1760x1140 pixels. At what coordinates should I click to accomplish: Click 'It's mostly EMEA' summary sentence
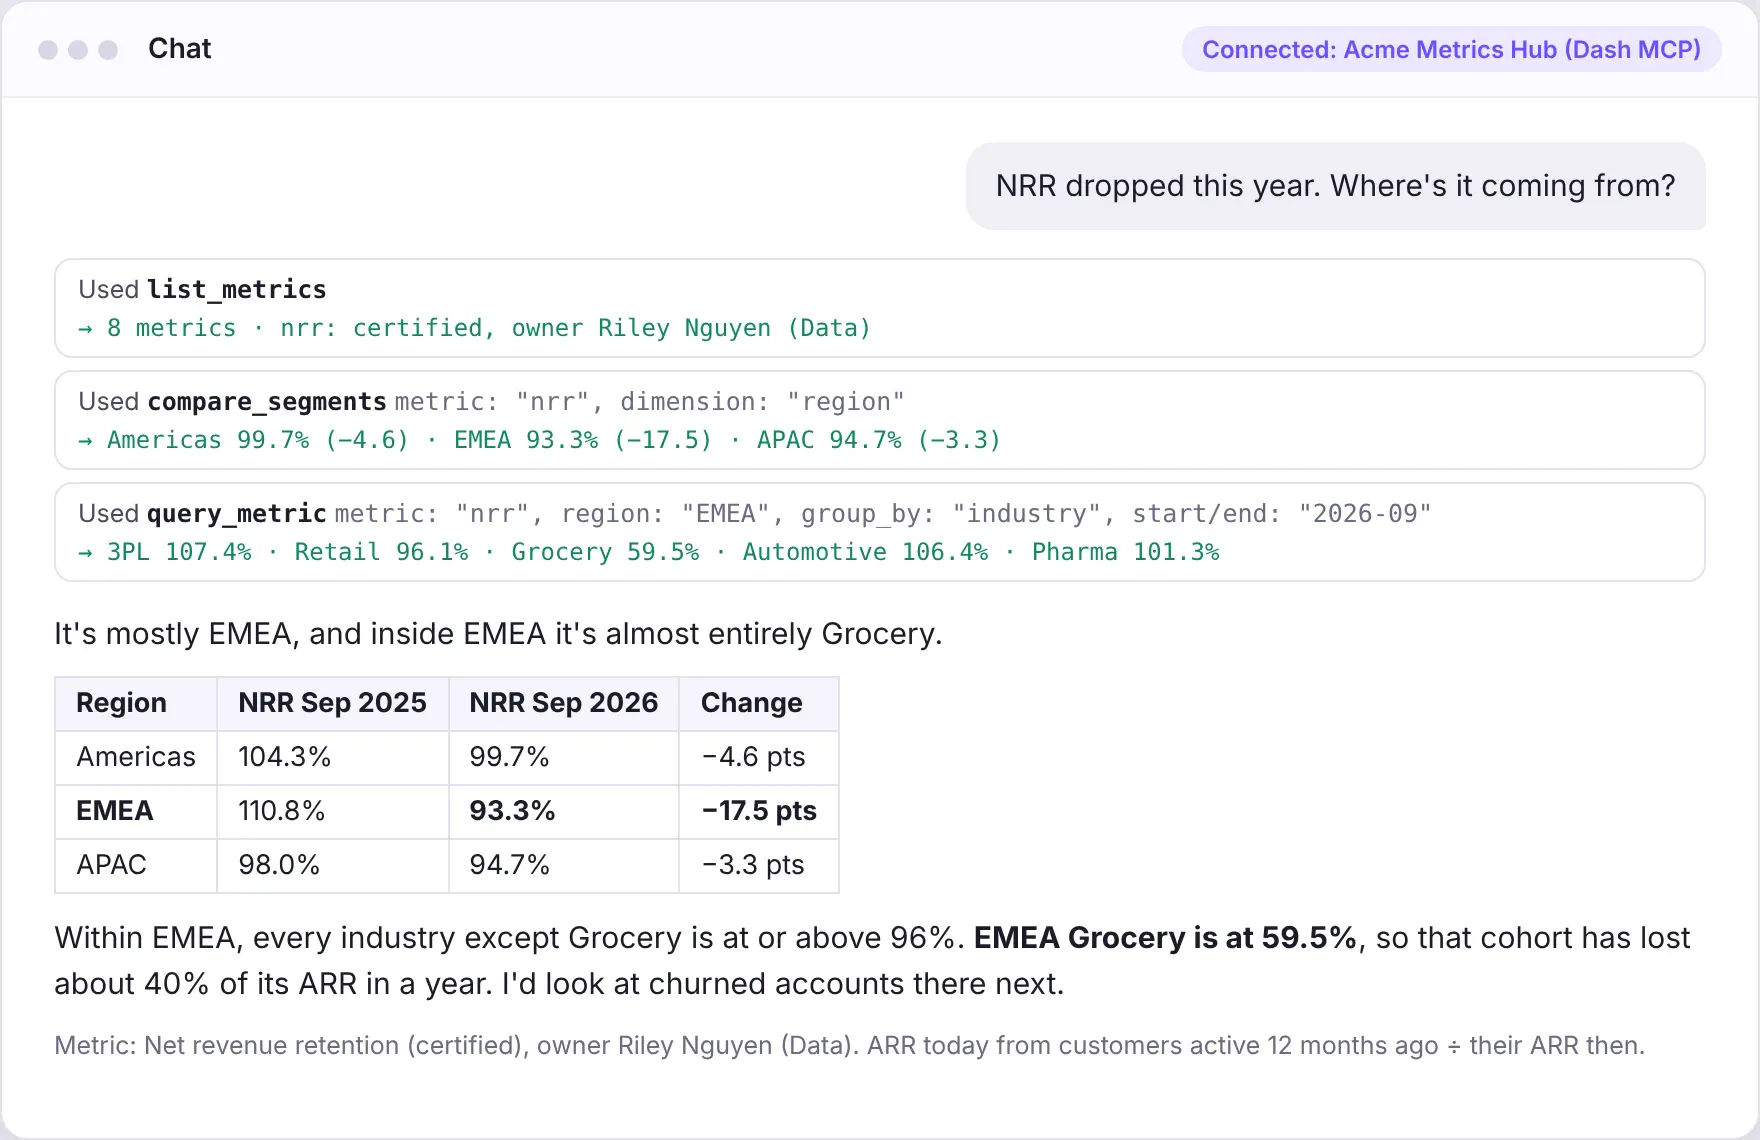[498, 634]
